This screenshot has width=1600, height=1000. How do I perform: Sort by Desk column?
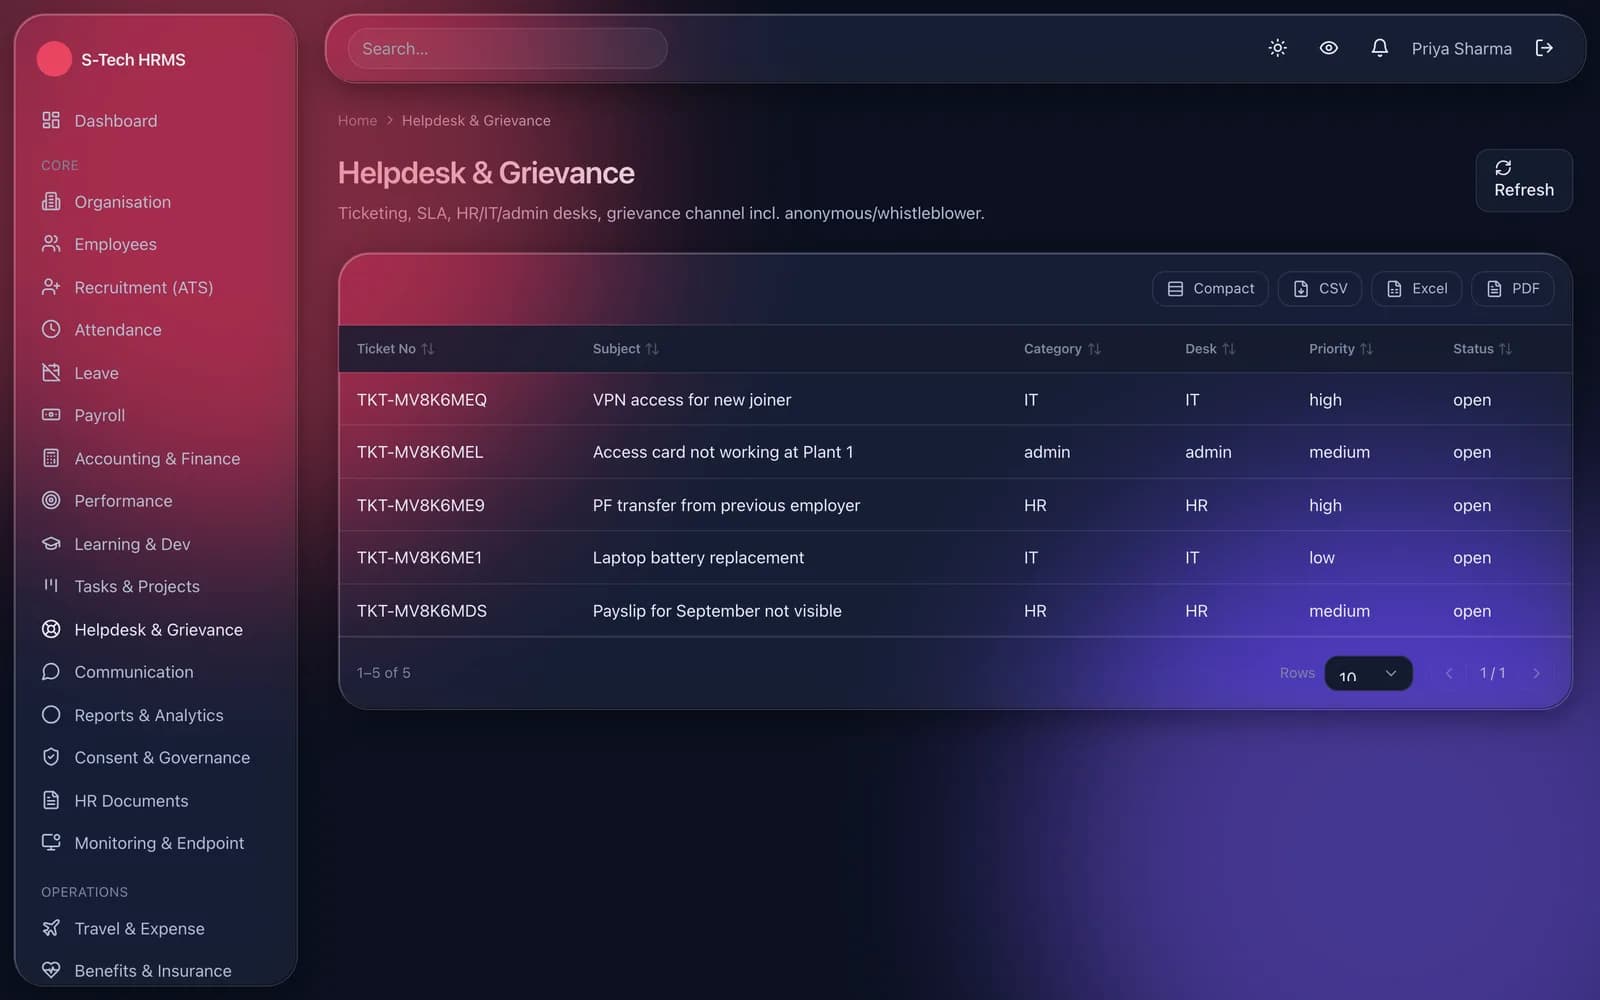pyautogui.click(x=1210, y=349)
